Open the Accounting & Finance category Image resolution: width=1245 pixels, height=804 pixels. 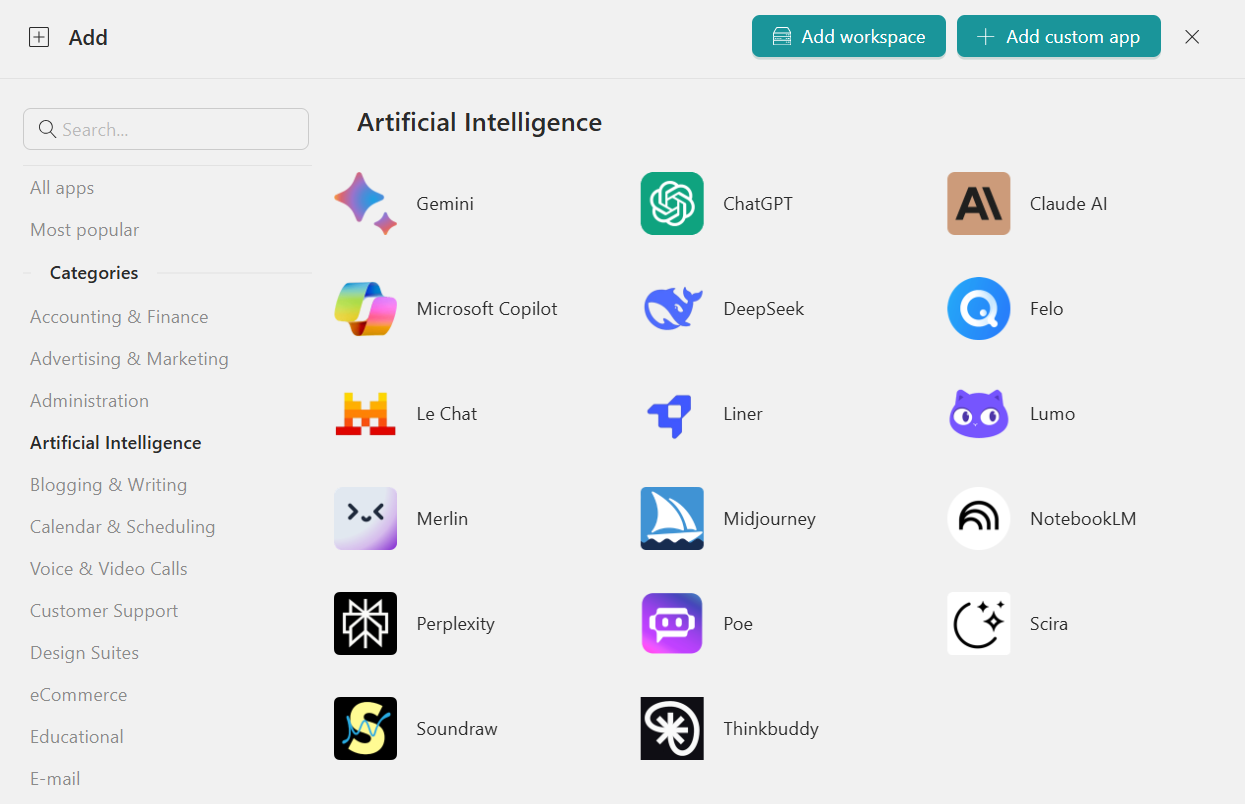tap(119, 317)
